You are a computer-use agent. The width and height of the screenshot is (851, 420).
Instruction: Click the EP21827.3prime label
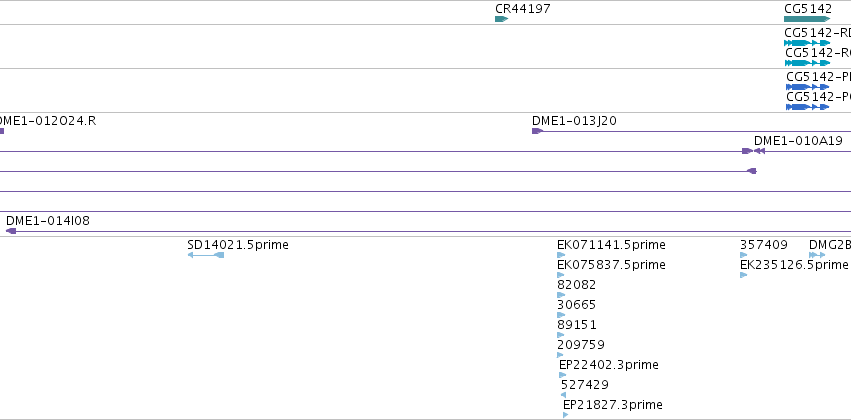tap(612, 405)
